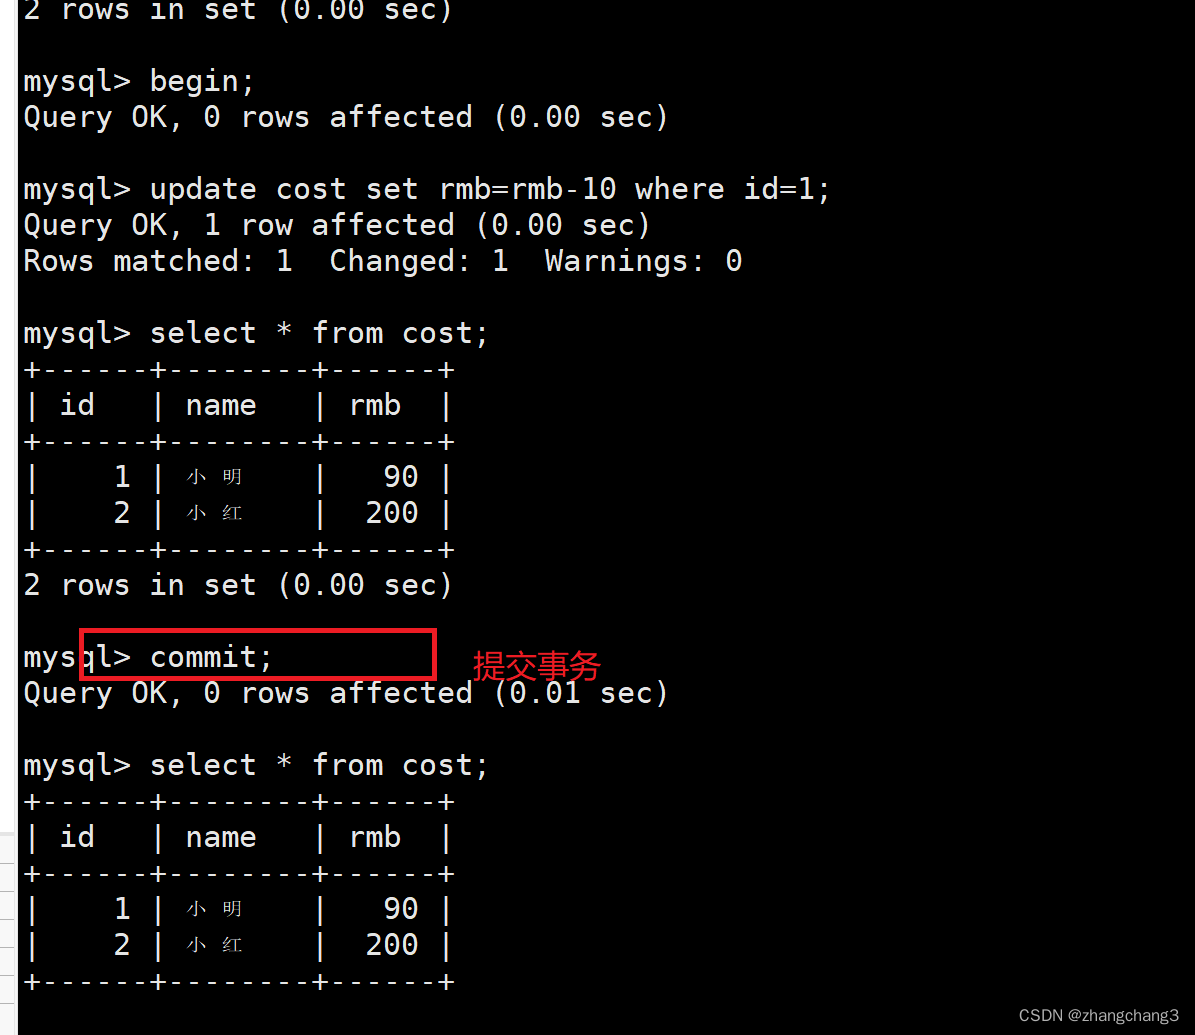Click the "name" header in the pre-commit table
Screen dimensions: 1195x1035
[x=221, y=405]
